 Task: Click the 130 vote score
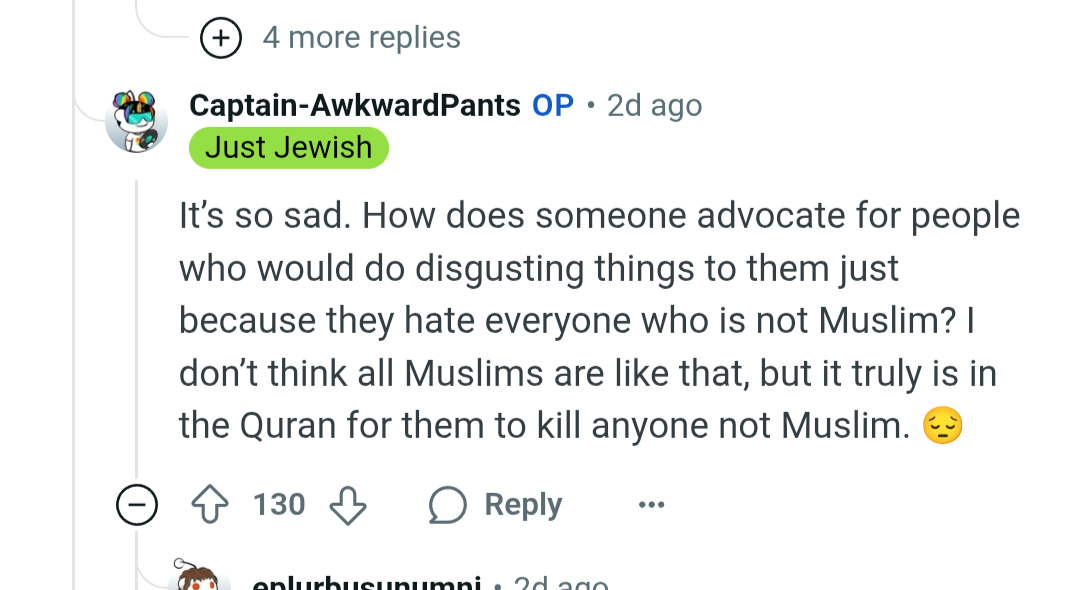[x=279, y=505]
